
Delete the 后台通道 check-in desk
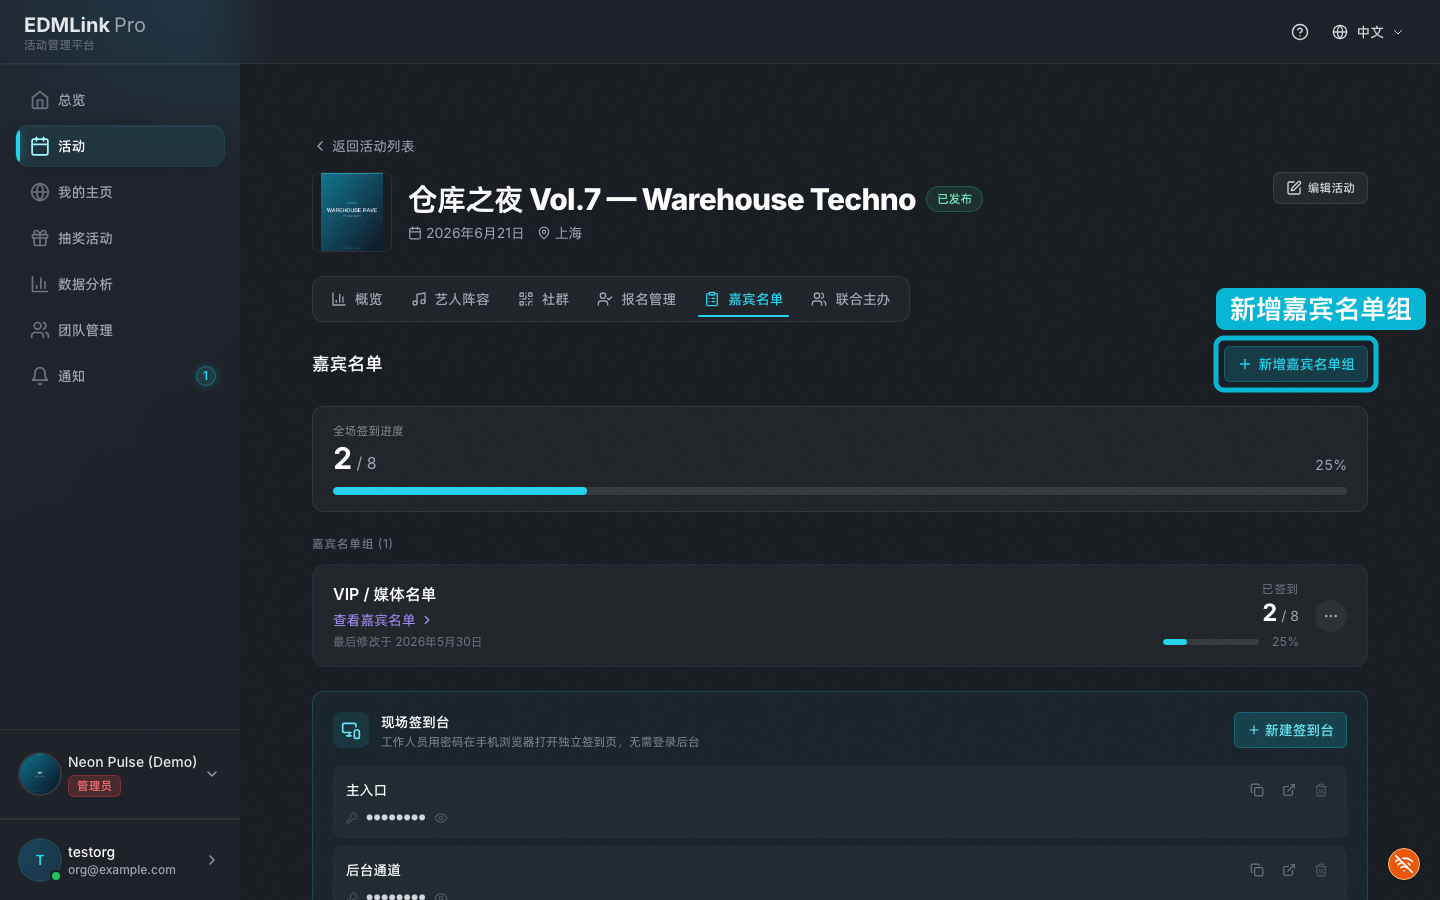click(x=1321, y=870)
